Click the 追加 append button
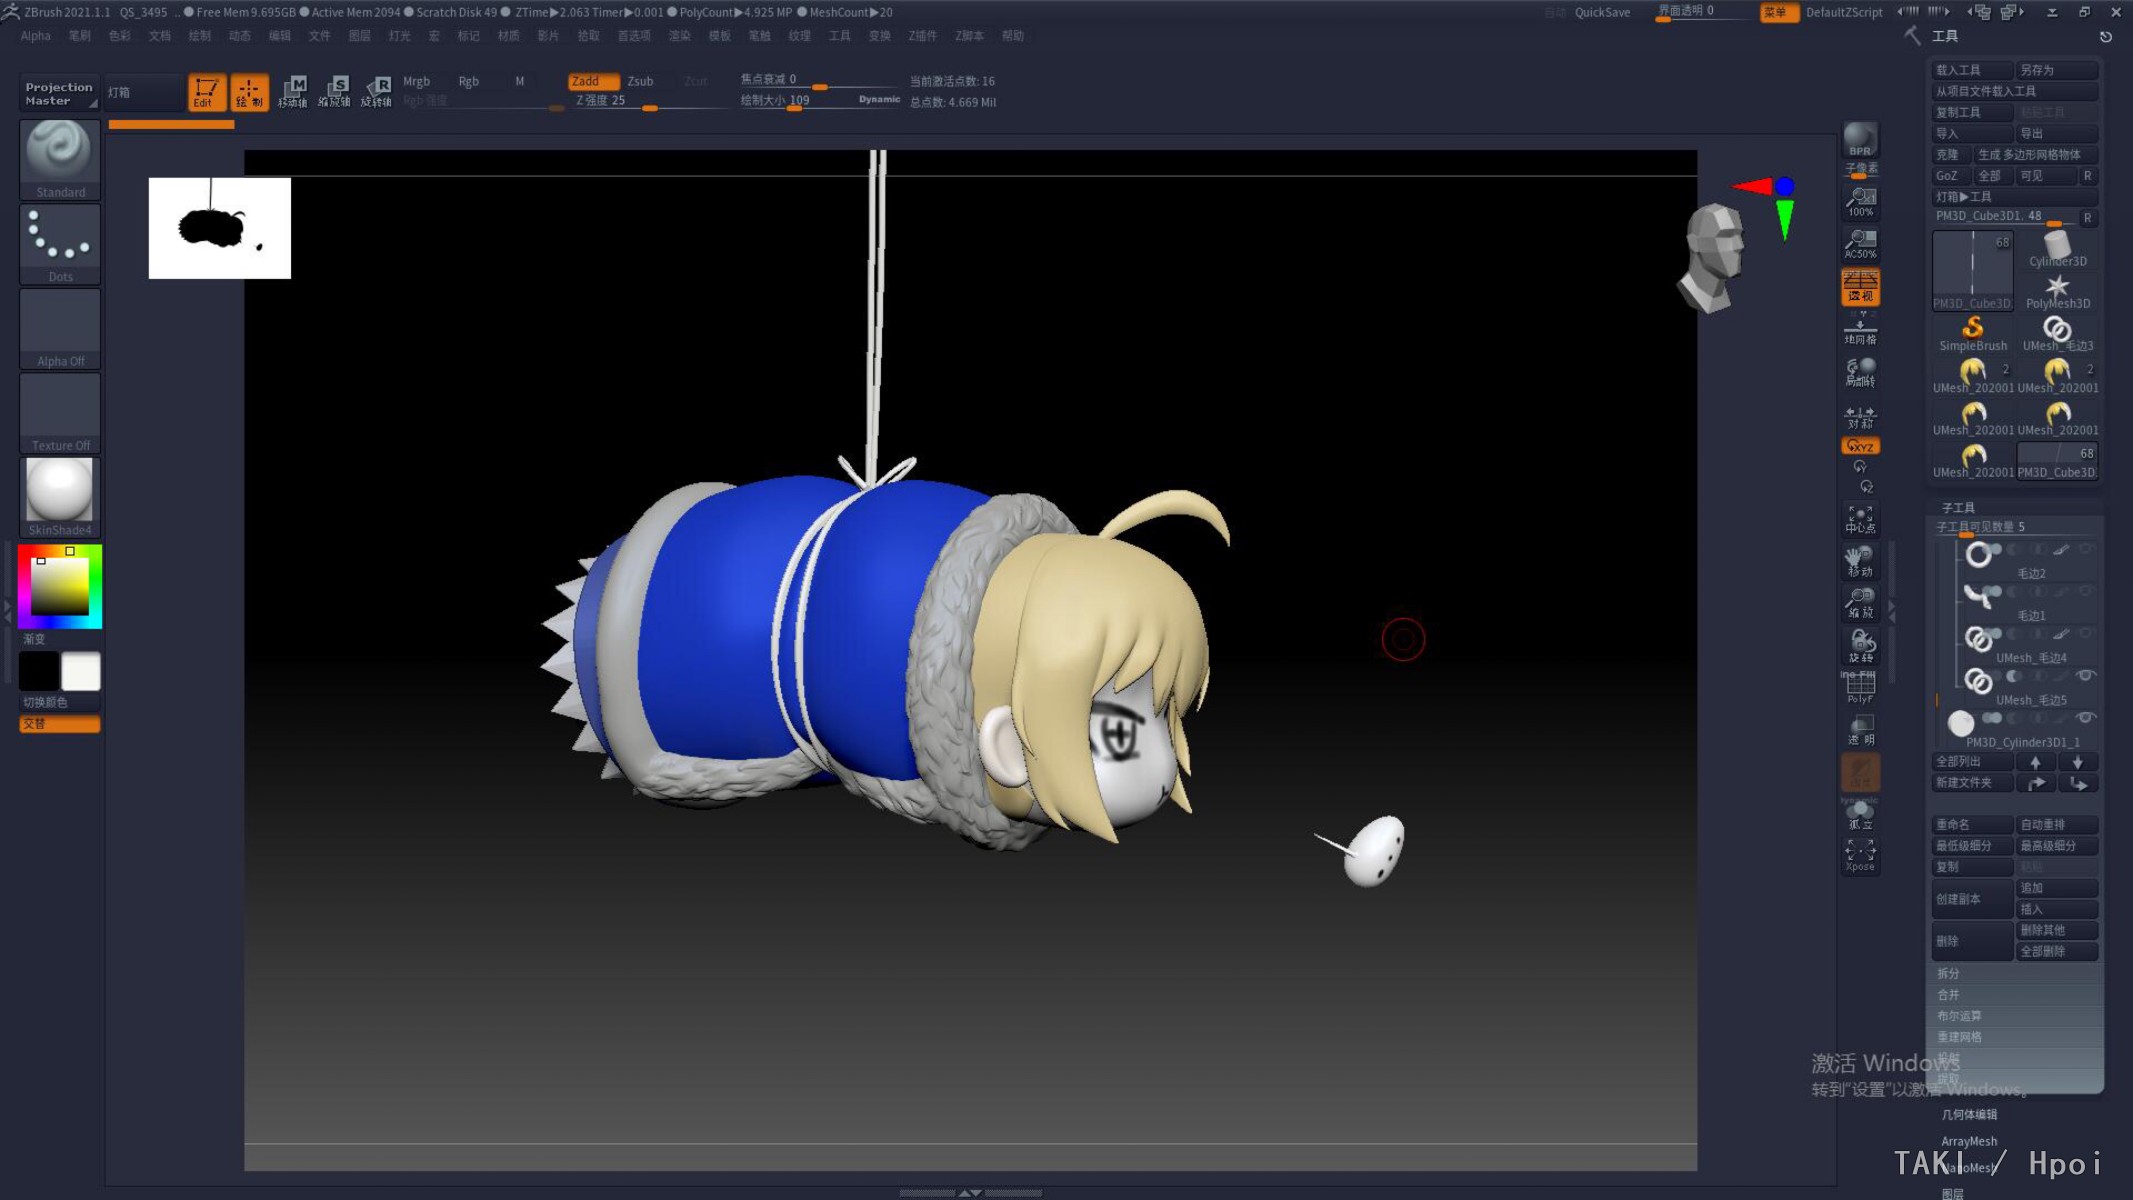 (x=2057, y=888)
